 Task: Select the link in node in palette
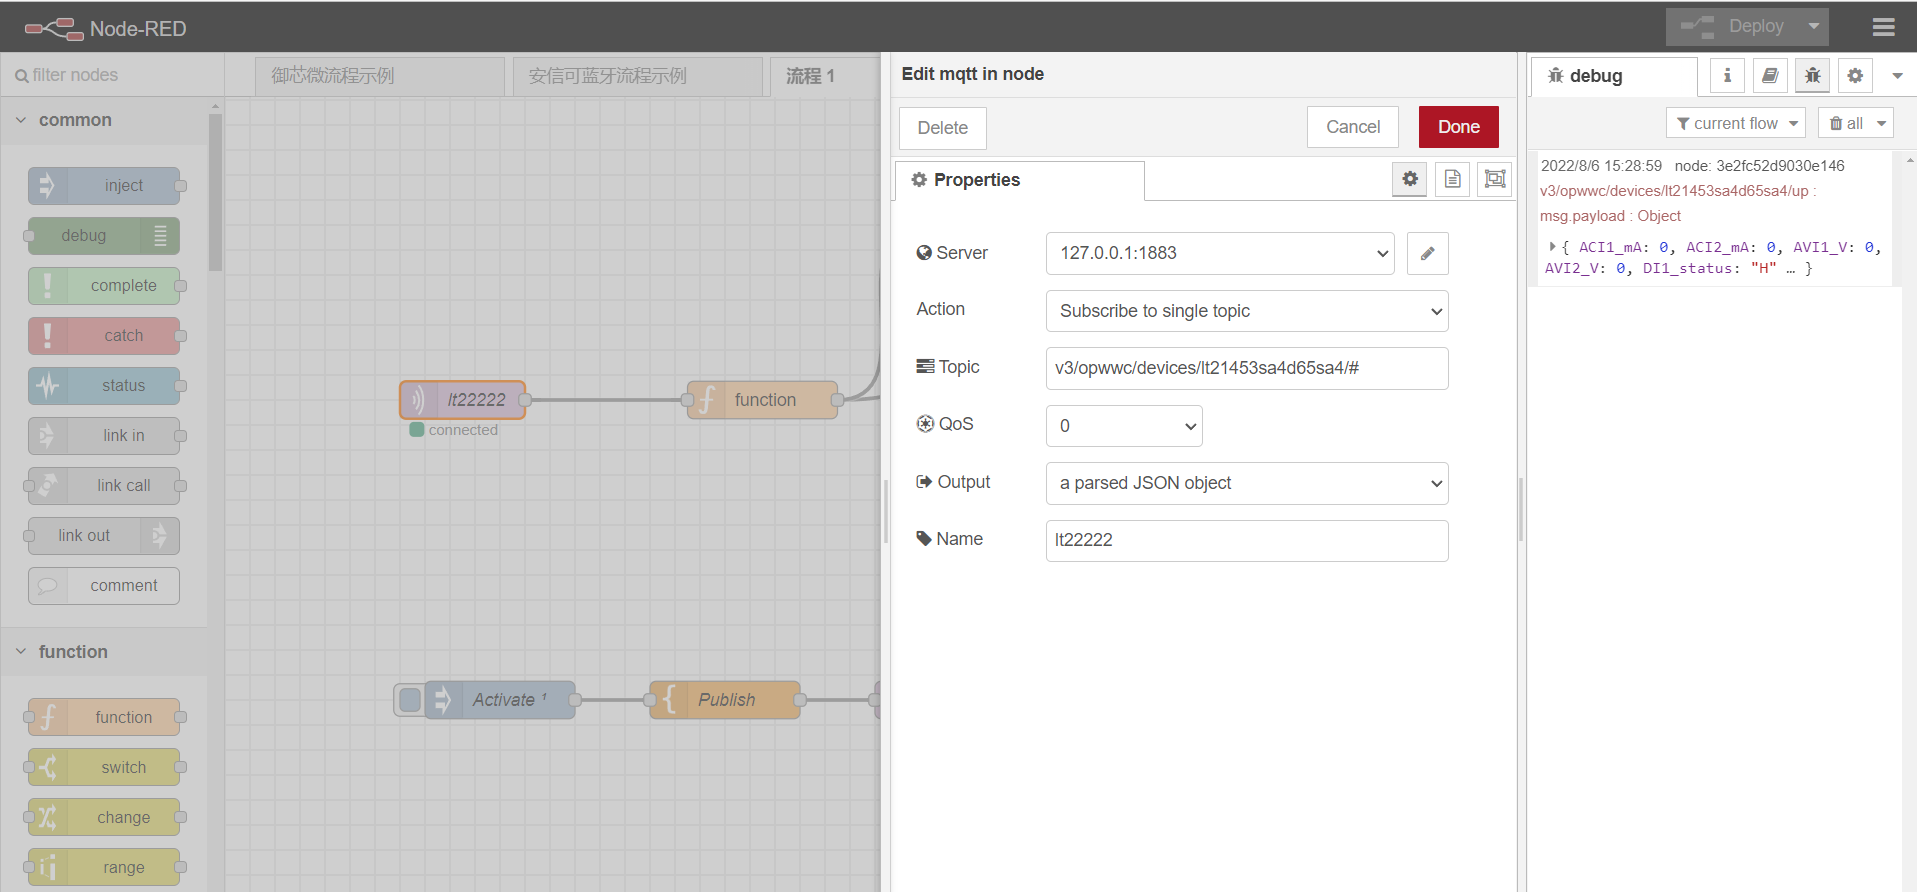(x=104, y=436)
